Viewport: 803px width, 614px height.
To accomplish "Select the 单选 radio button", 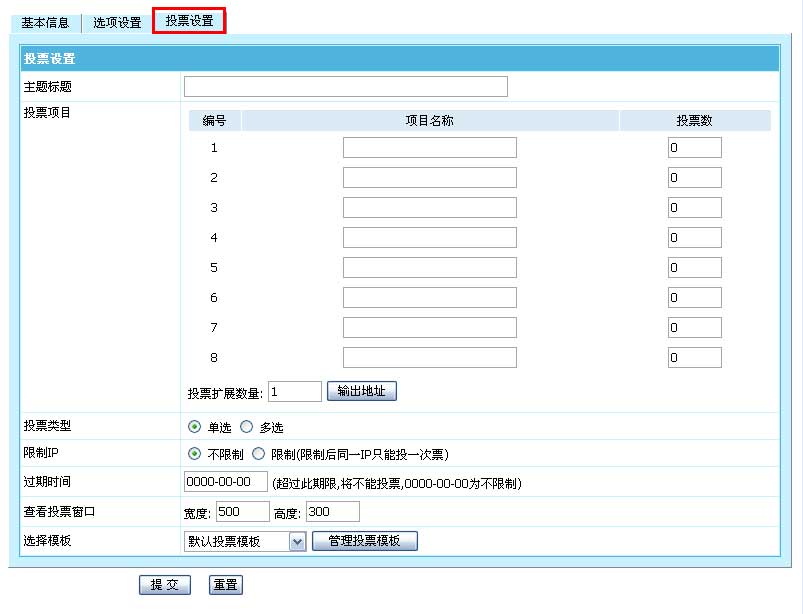I will pos(195,427).
